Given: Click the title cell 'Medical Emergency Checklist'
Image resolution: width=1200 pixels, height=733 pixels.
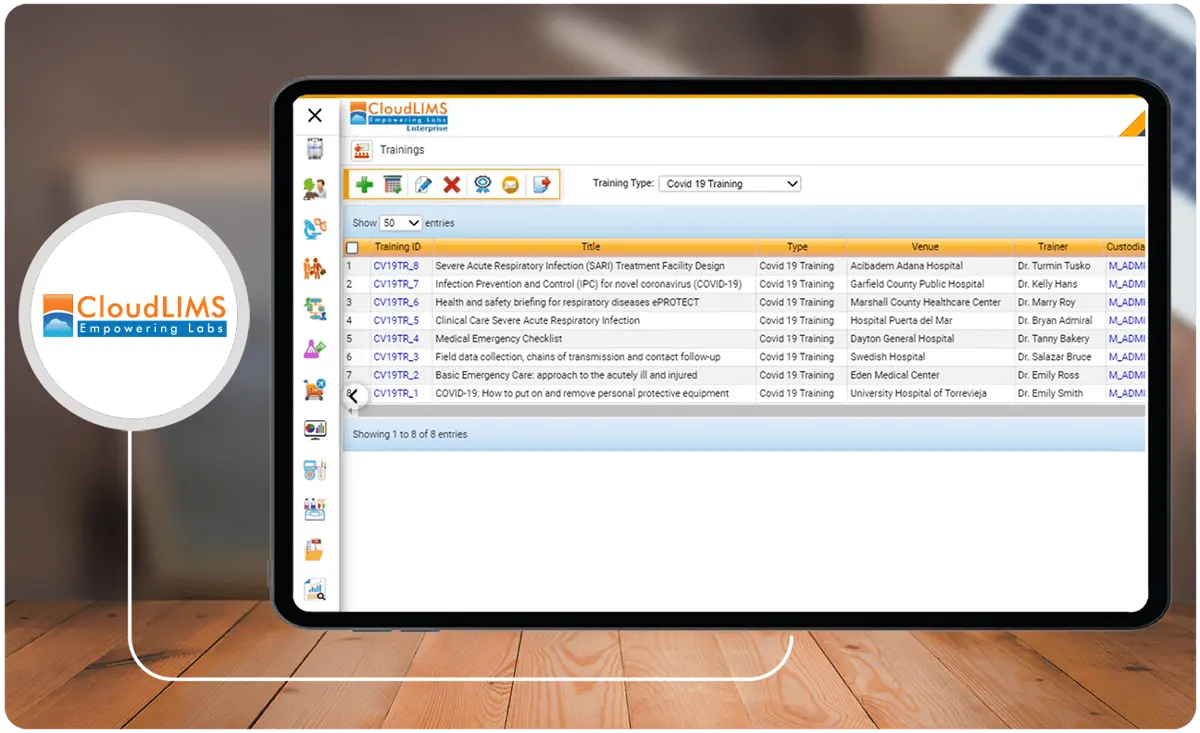Looking at the screenshot, I should pos(498,338).
